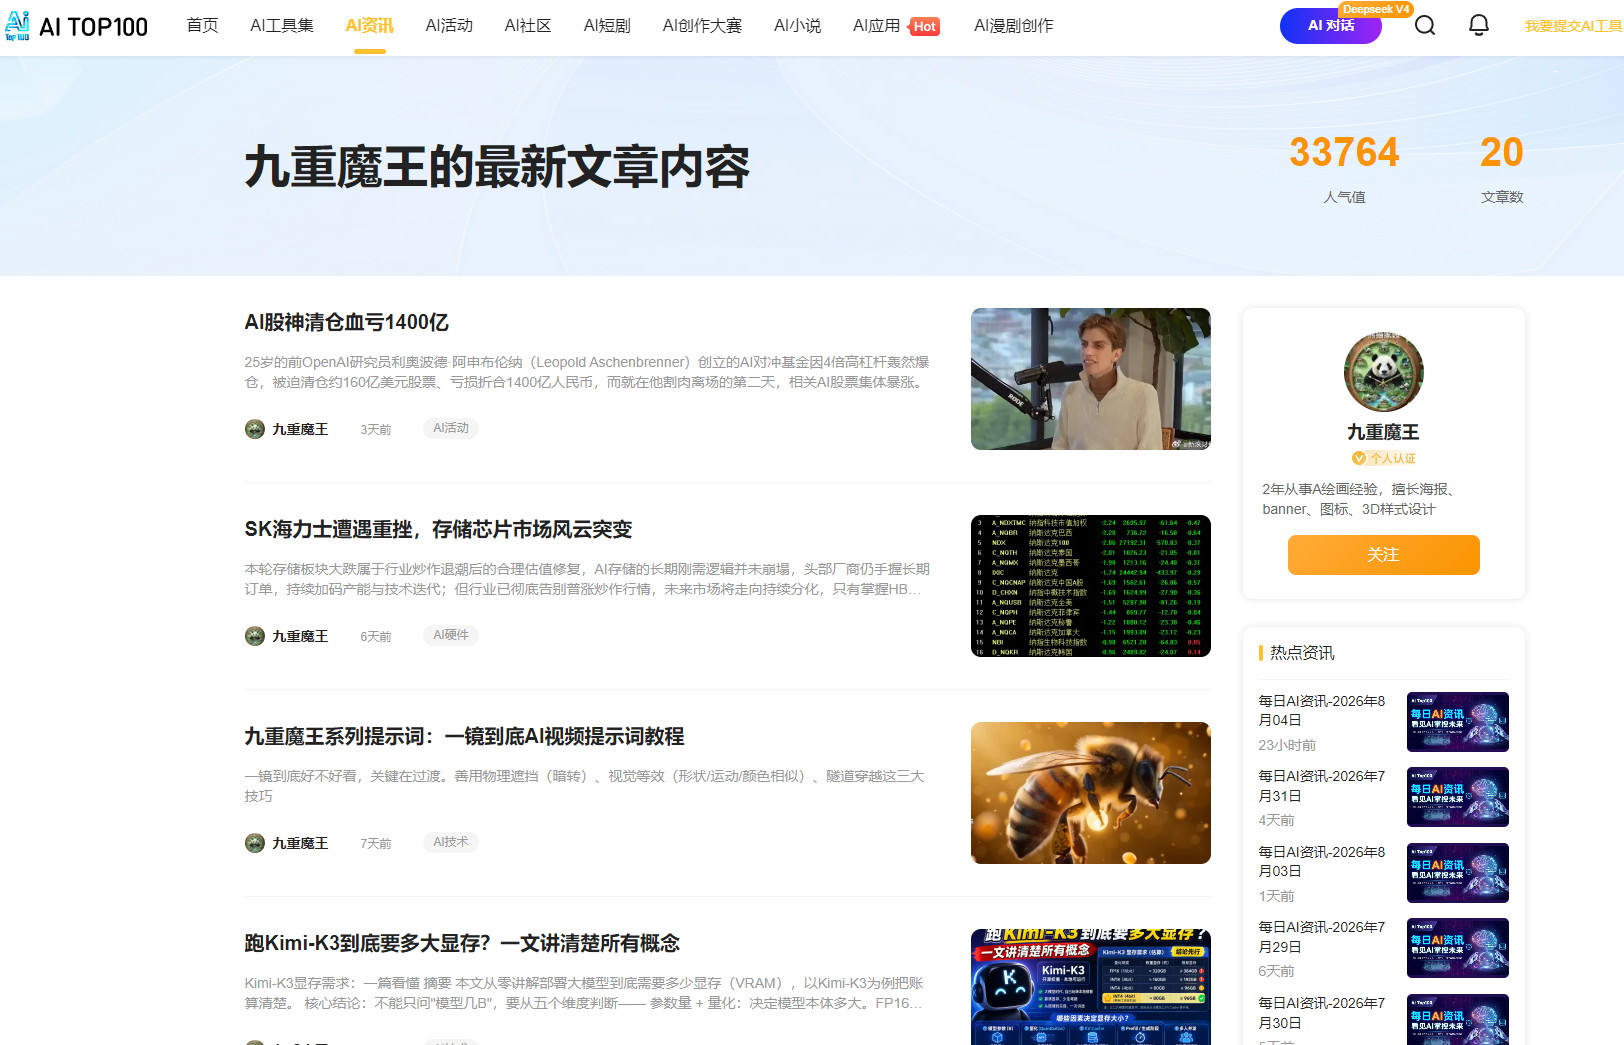Click the 20 文章数 count

[x=1502, y=152]
